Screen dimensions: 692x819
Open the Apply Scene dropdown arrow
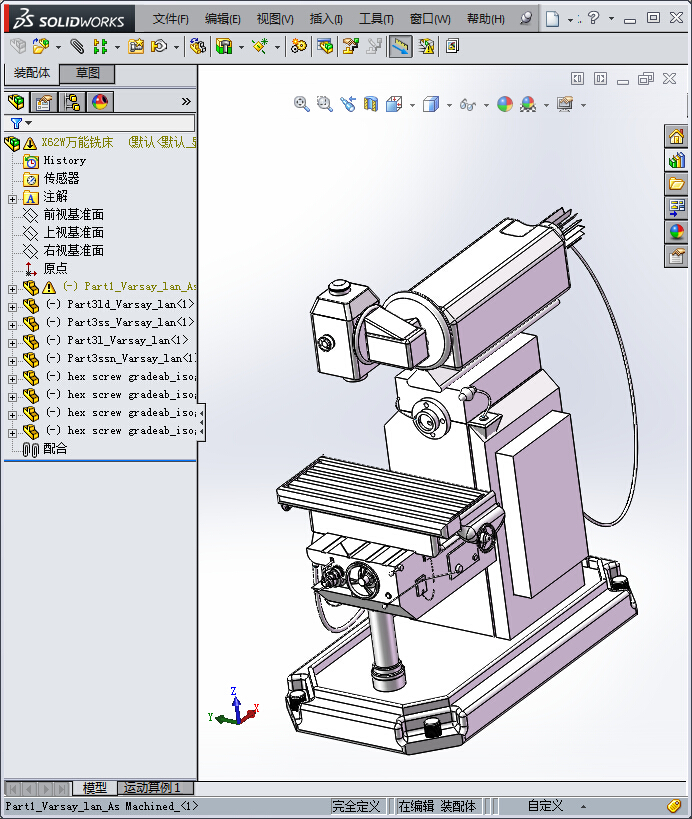click(546, 106)
